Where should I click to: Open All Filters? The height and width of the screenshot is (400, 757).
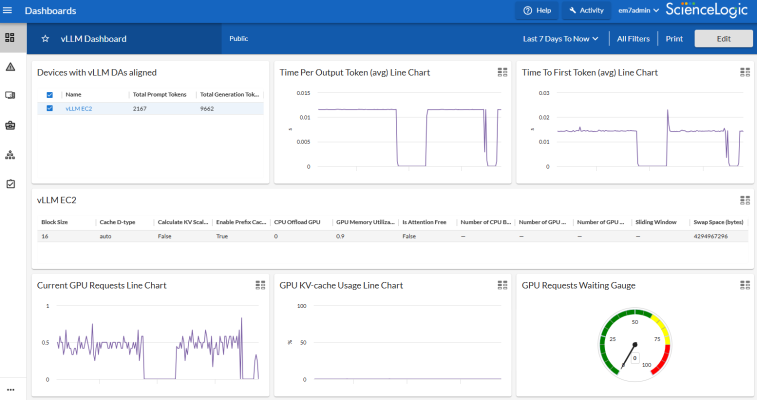click(x=633, y=39)
